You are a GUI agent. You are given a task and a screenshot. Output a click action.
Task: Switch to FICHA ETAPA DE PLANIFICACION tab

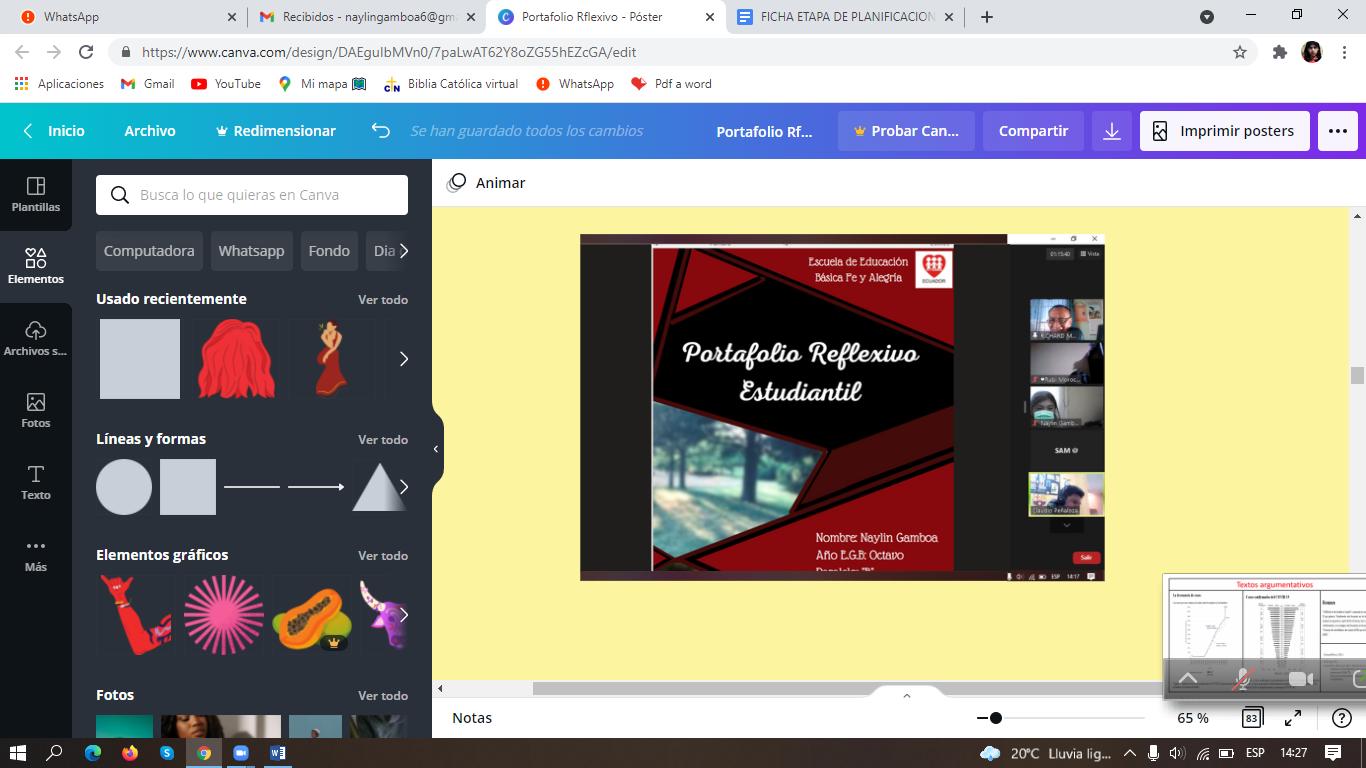[x=845, y=17]
